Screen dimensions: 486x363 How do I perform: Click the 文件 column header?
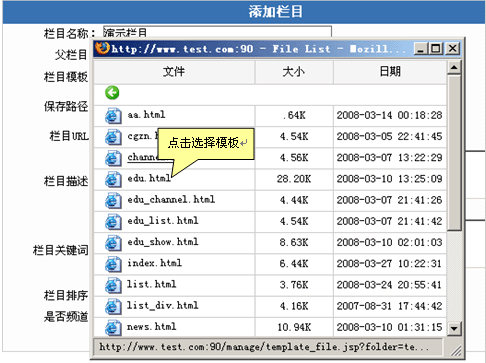[174, 72]
